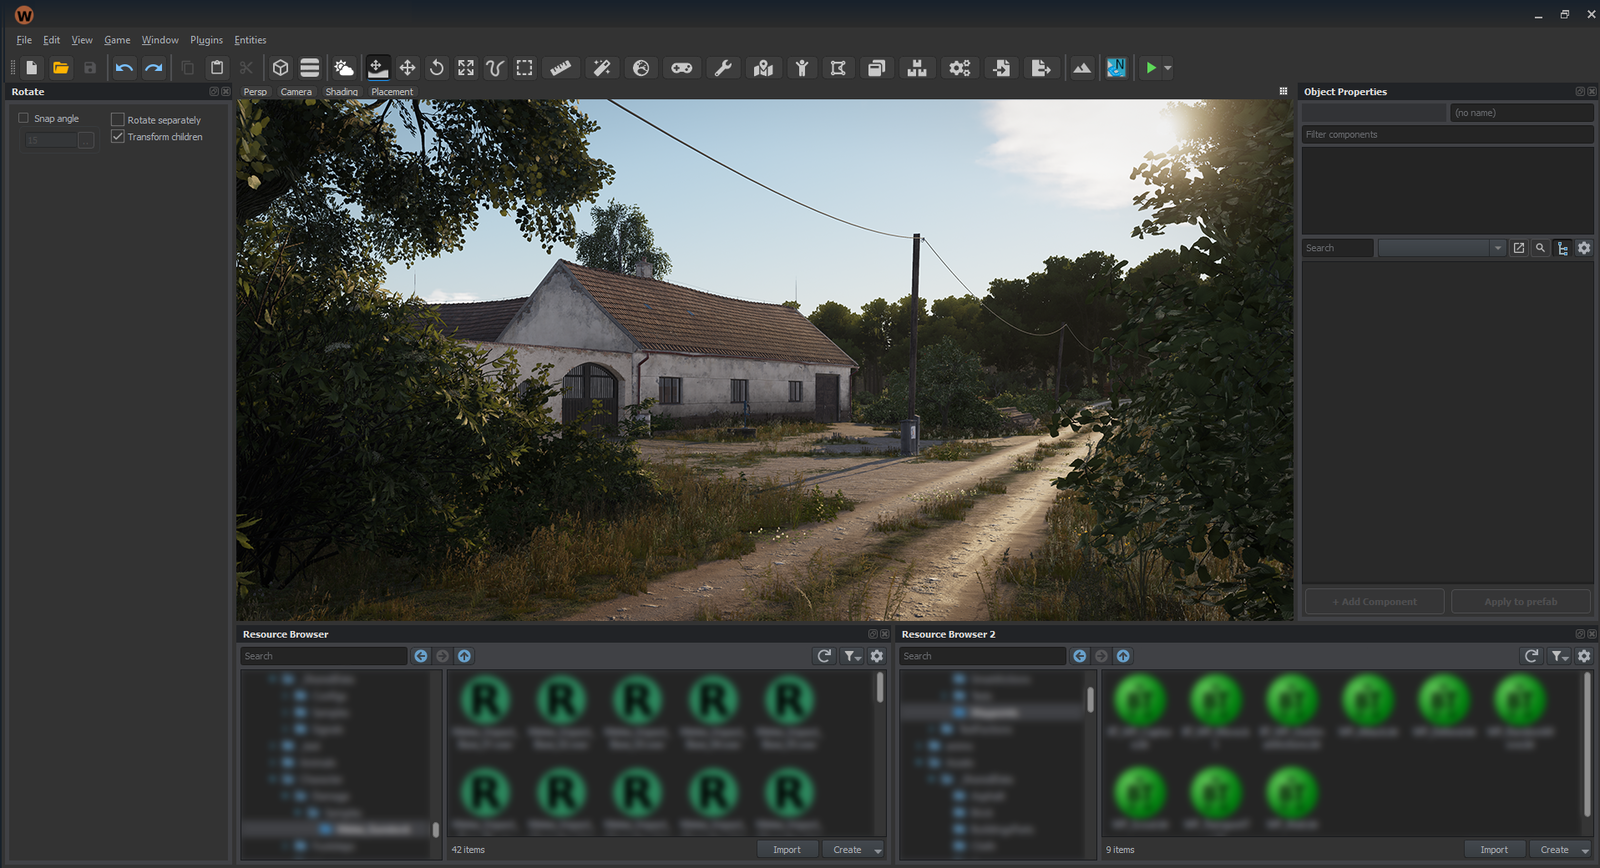Create a new world file
Screen dimensions: 1600x868
coord(32,68)
